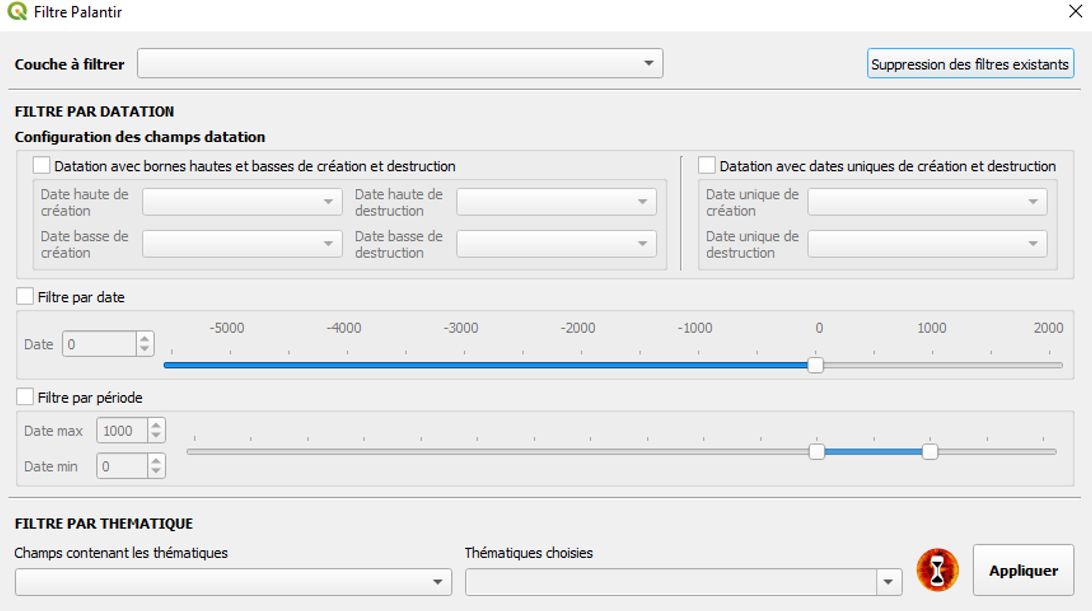Click the Date min stepper up arrow
The height and width of the screenshot is (611, 1092).
point(156,461)
